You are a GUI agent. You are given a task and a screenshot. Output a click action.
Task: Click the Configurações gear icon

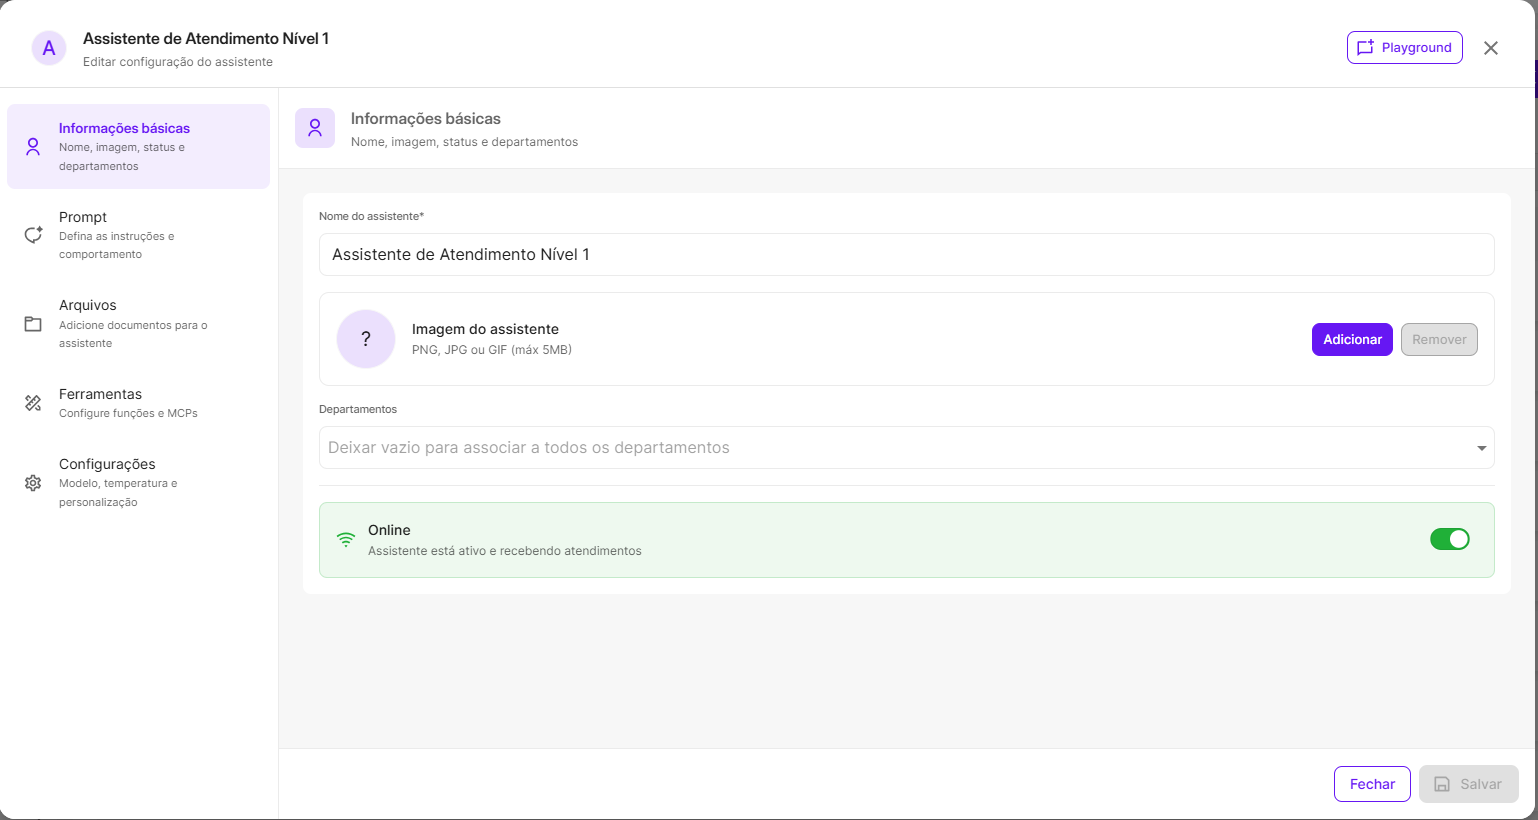(x=33, y=483)
